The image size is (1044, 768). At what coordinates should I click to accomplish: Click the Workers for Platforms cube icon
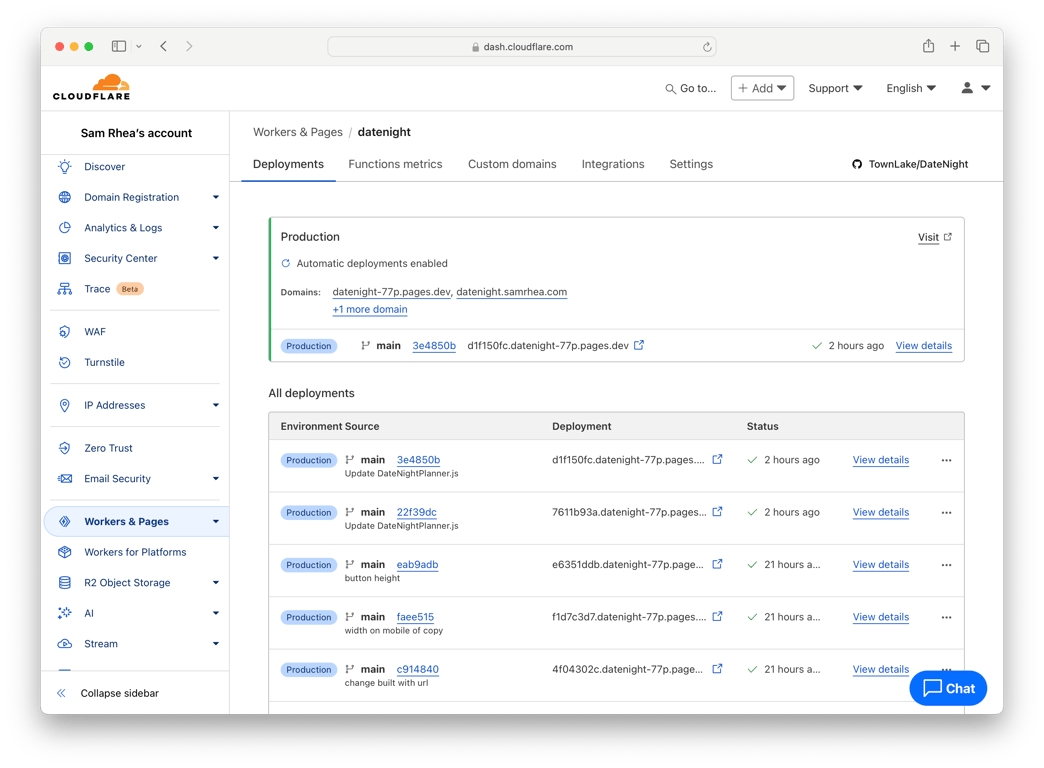pyautogui.click(x=65, y=552)
